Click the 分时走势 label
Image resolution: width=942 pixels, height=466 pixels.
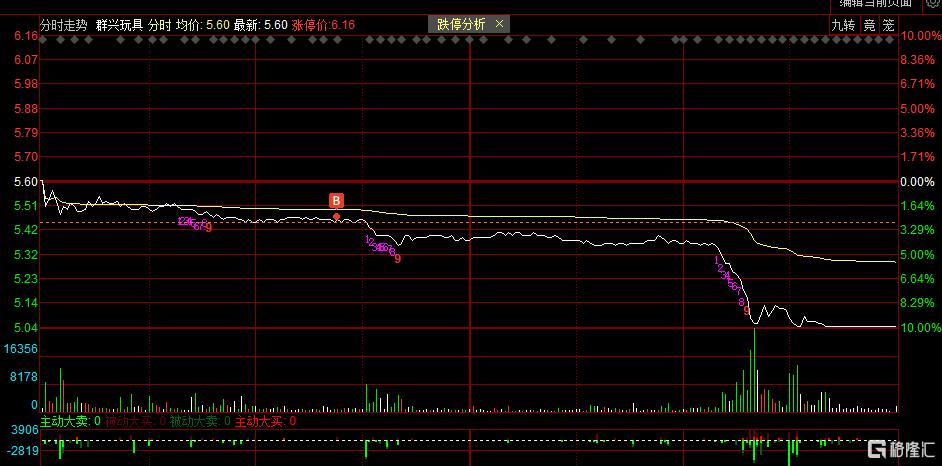click(x=64, y=25)
